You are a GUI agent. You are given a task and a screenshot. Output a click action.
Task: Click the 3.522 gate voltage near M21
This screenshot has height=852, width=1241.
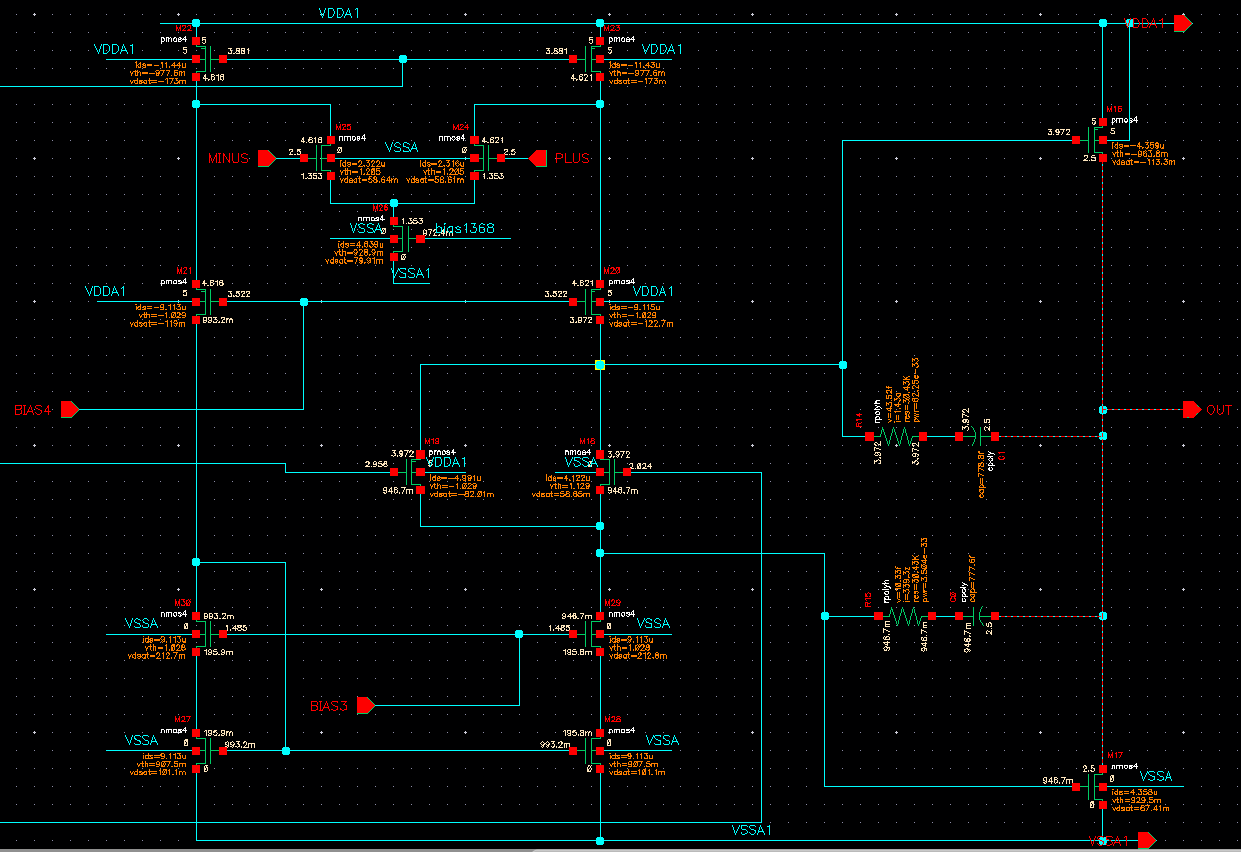[x=239, y=294]
